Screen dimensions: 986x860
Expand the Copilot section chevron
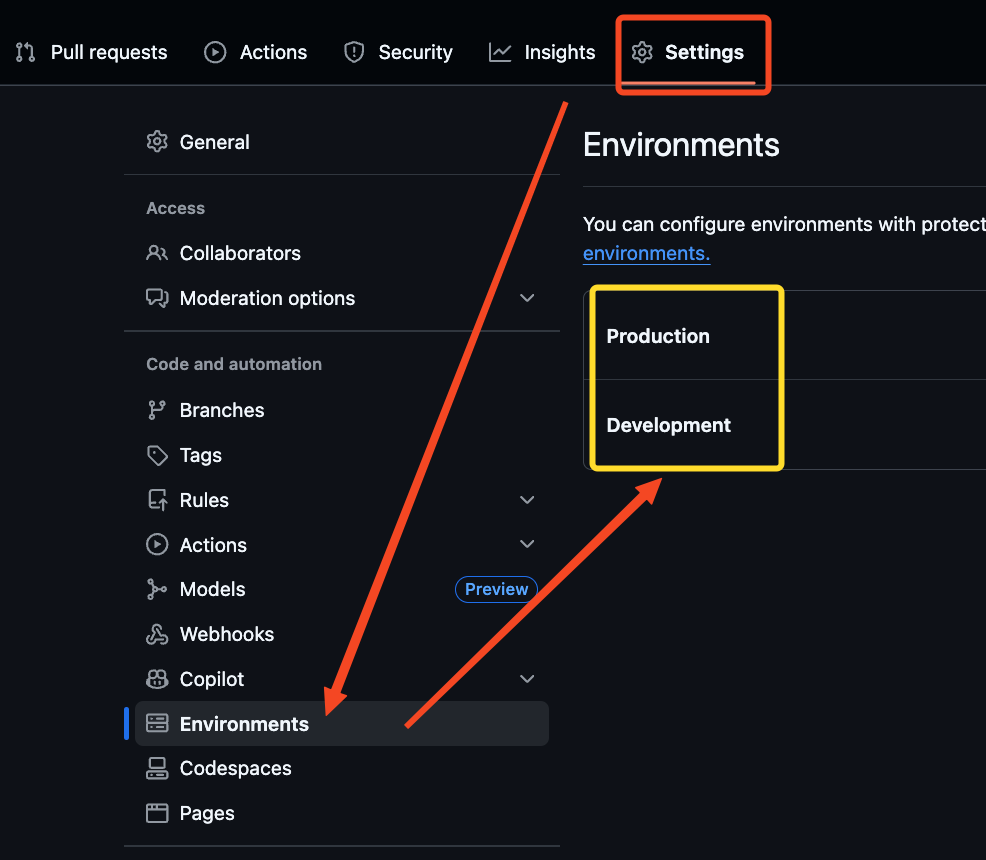pos(527,679)
